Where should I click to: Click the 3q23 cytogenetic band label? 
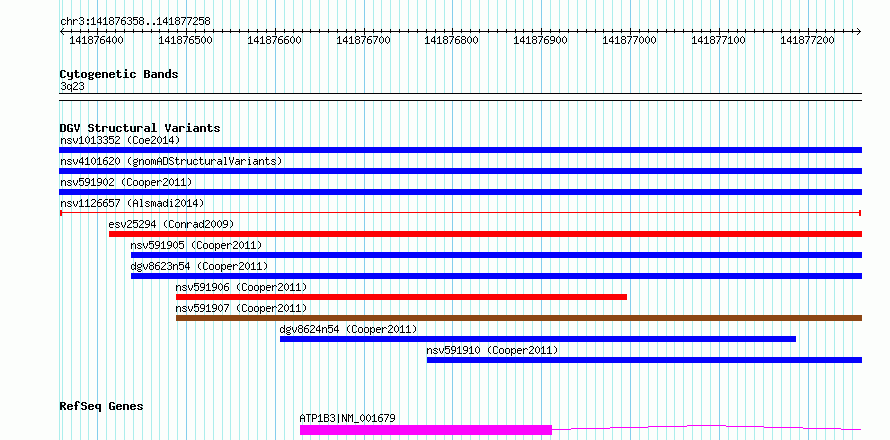(72, 86)
